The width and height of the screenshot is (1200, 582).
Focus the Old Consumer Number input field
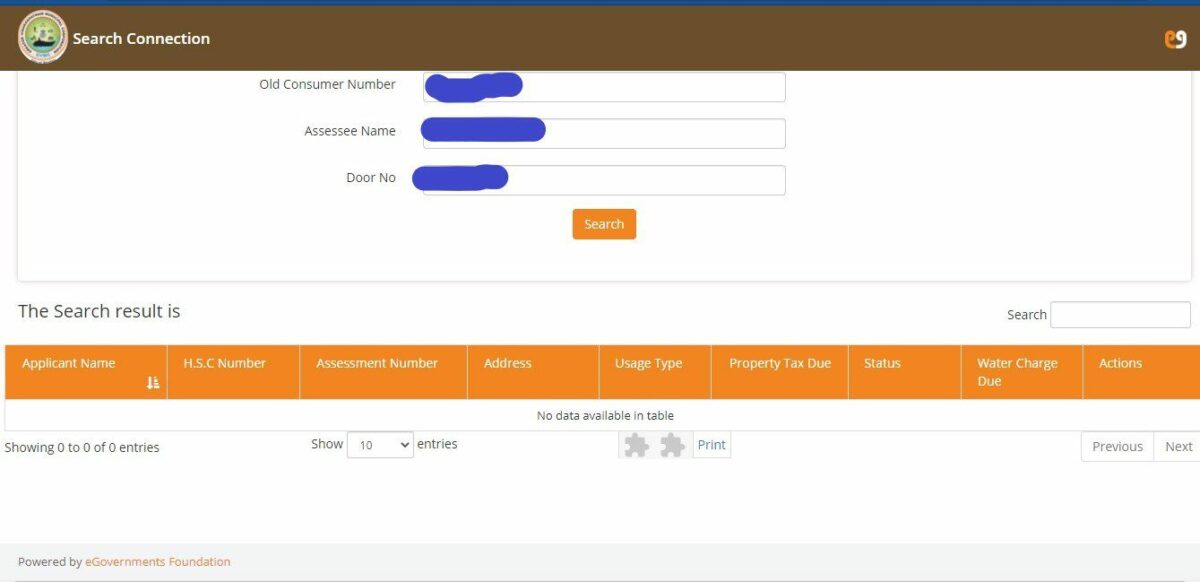tap(650, 87)
